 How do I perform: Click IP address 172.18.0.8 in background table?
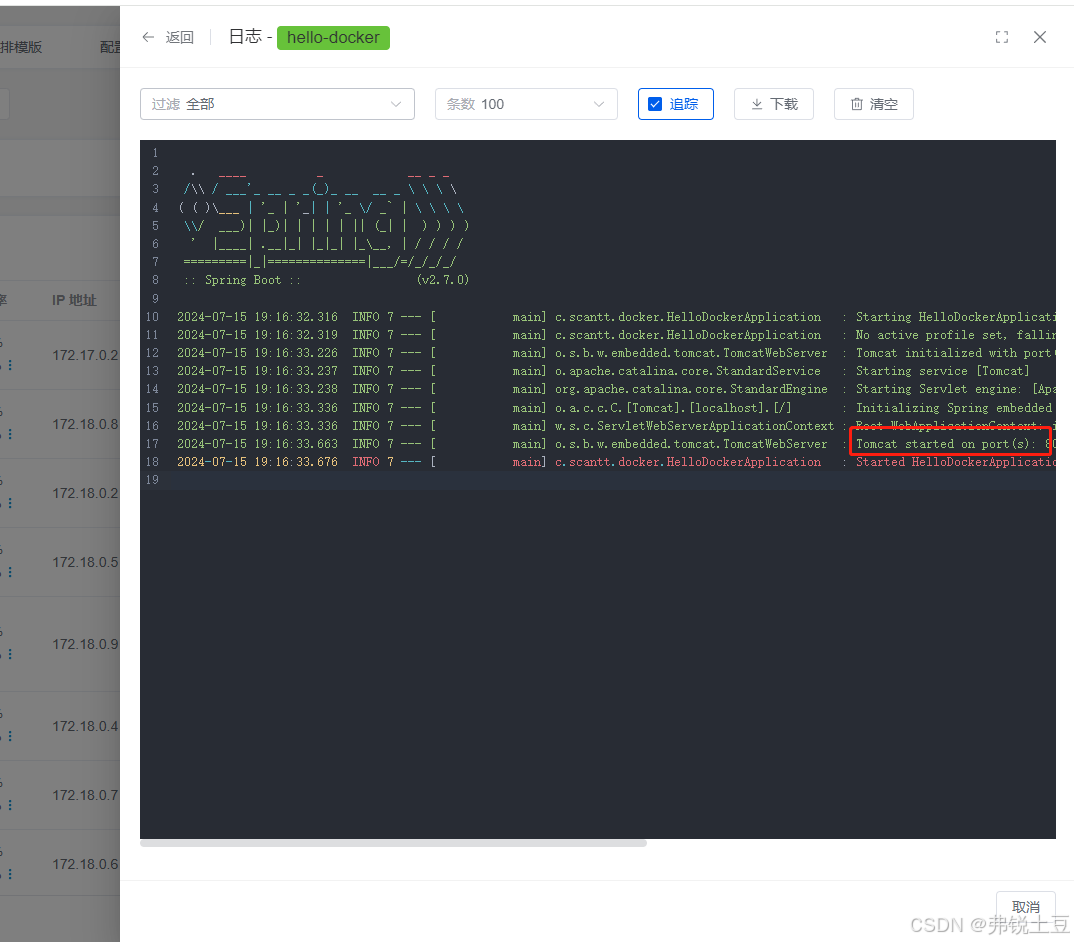tap(86, 424)
